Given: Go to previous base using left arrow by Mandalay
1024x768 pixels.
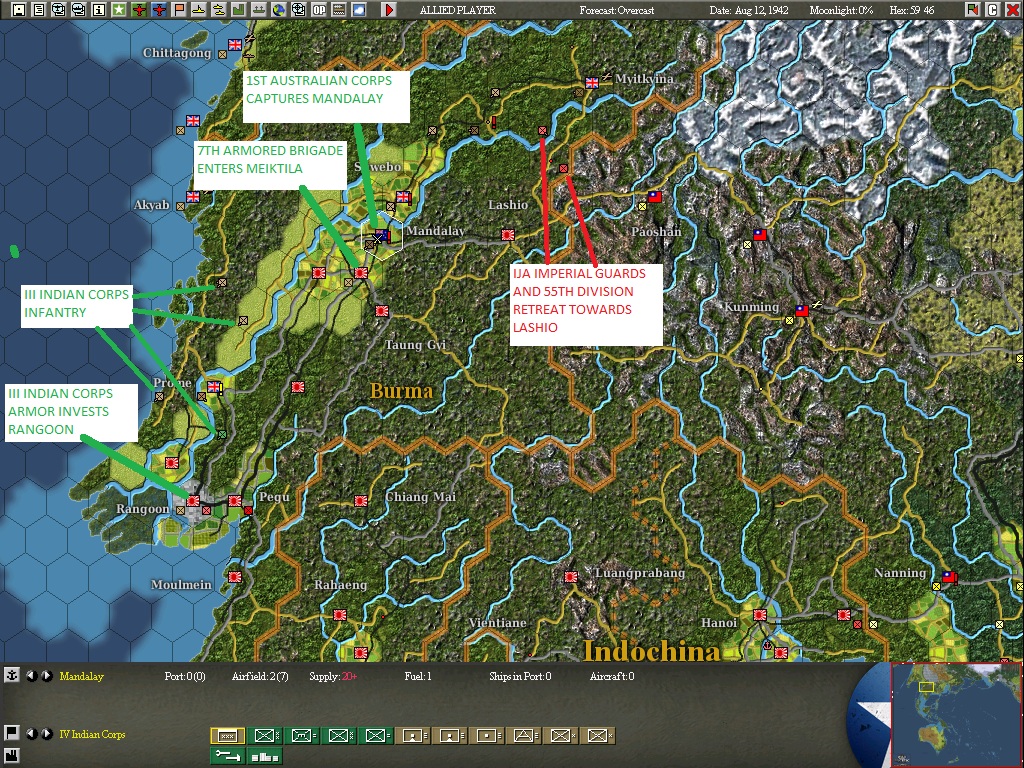Looking at the screenshot, I should pyautogui.click(x=31, y=676).
